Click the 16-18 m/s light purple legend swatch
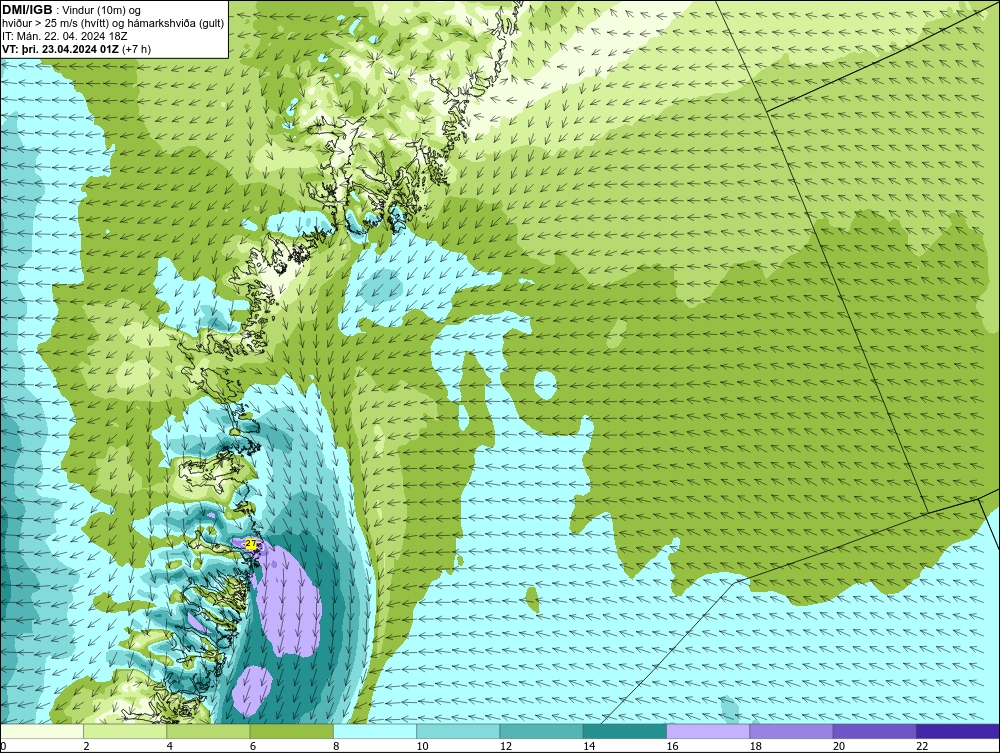This screenshot has width=1000, height=753. click(708, 731)
